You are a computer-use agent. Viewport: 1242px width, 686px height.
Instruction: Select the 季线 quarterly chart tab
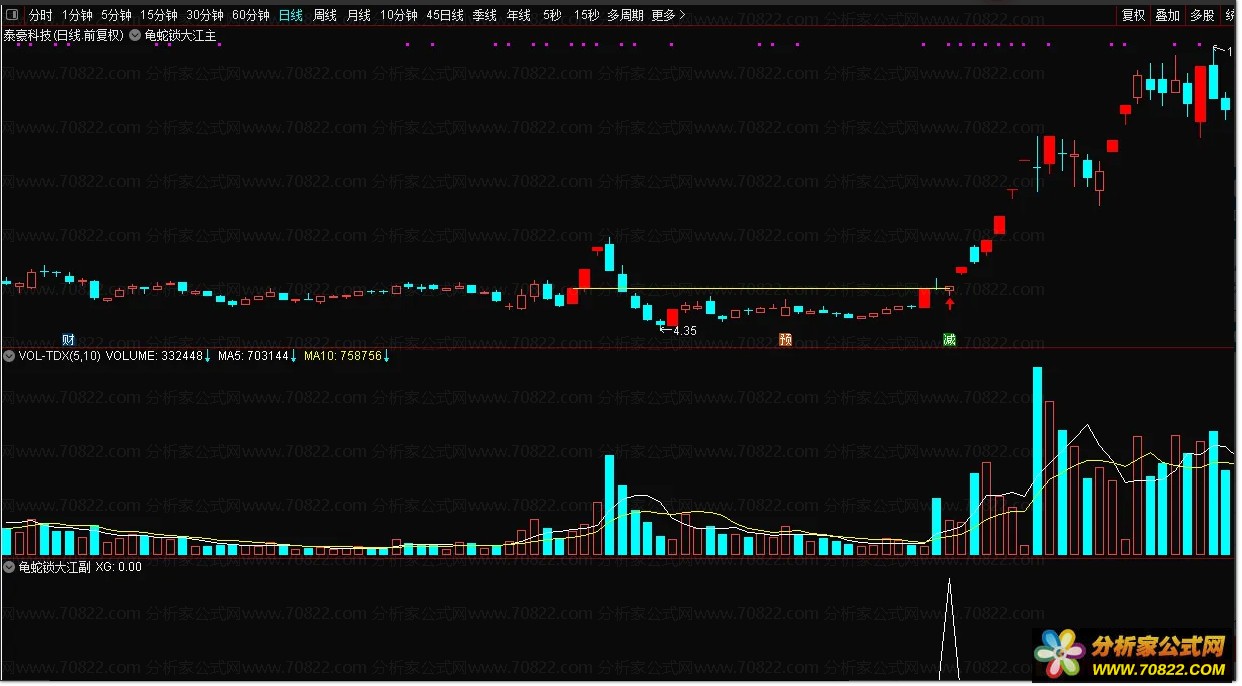484,15
